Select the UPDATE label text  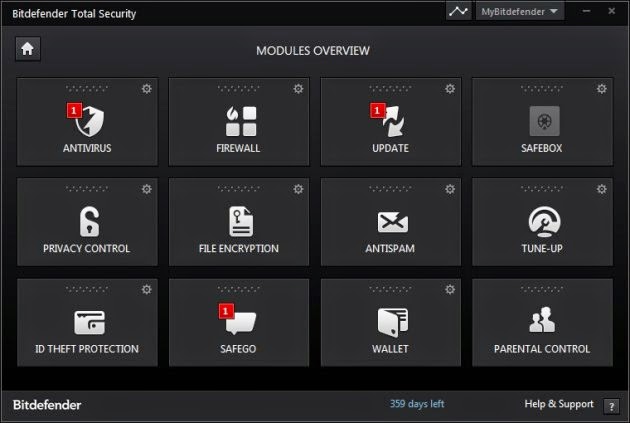391,148
